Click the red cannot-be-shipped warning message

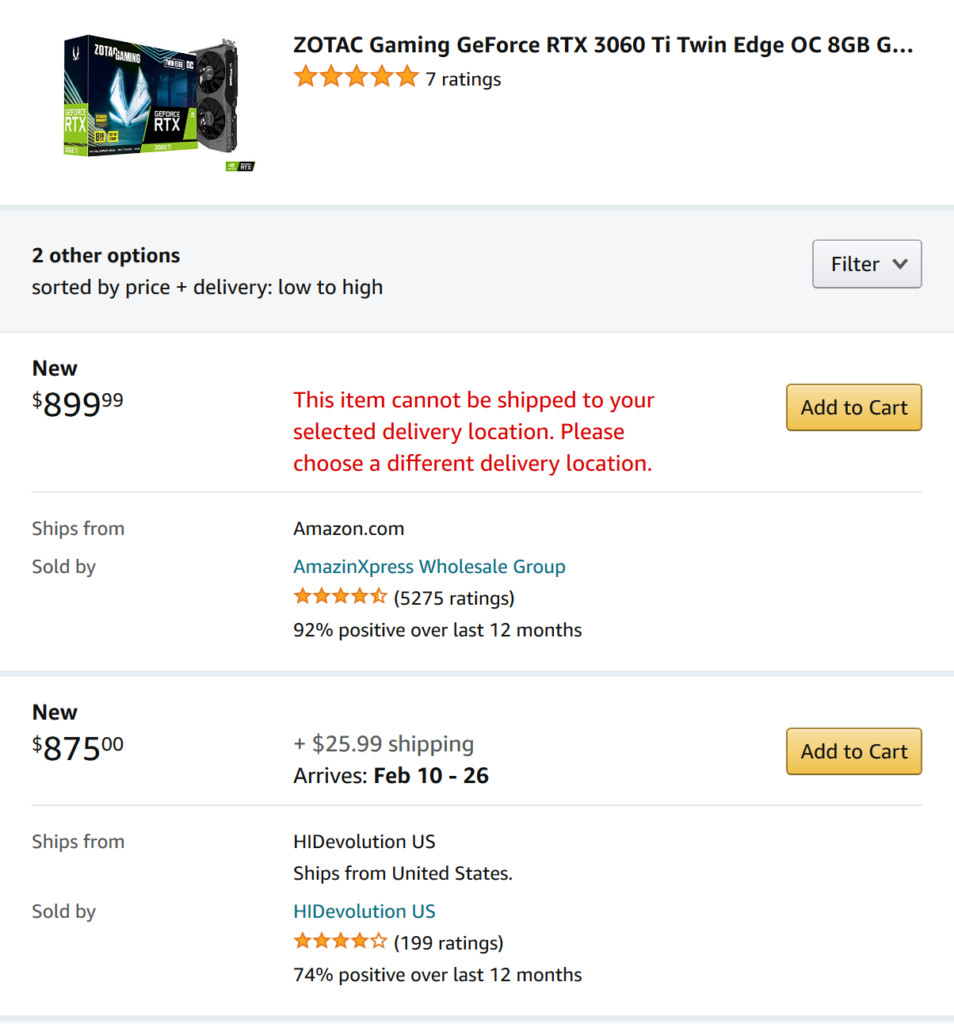coord(474,432)
